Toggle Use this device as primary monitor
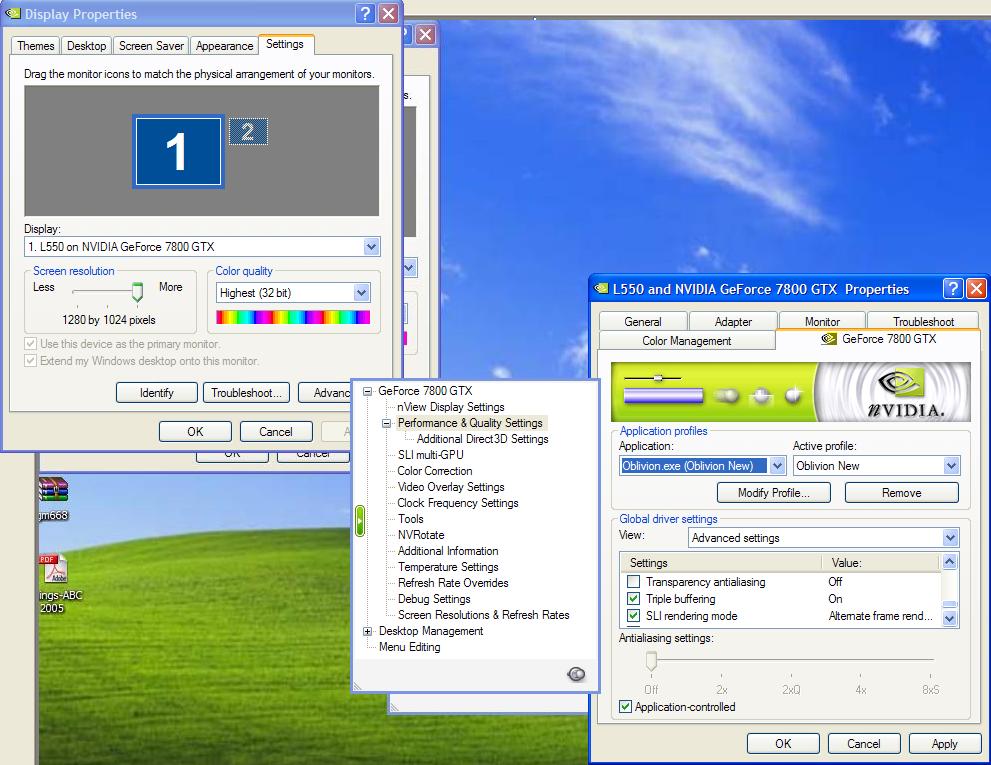This screenshot has width=991, height=765. [30, 344]
